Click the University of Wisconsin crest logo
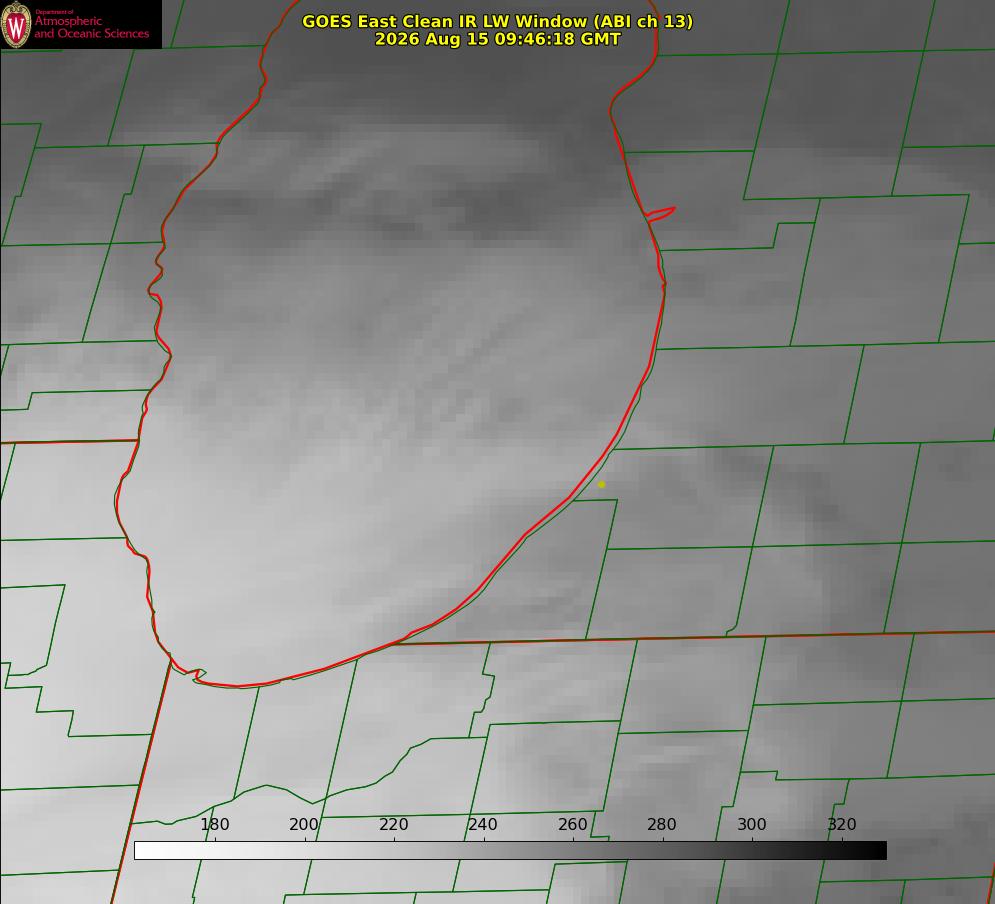This screenshot has width=995, height=904. 16,25
